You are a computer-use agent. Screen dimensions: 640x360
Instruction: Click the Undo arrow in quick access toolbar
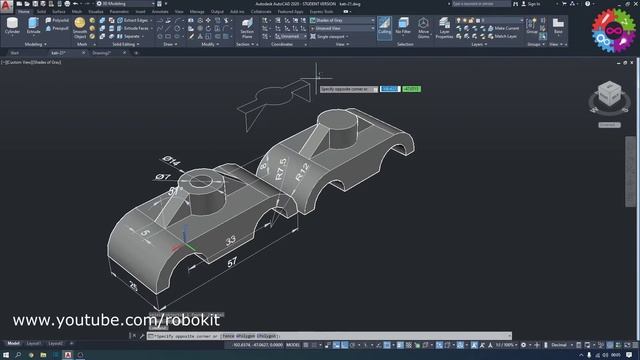pos(76,4)
